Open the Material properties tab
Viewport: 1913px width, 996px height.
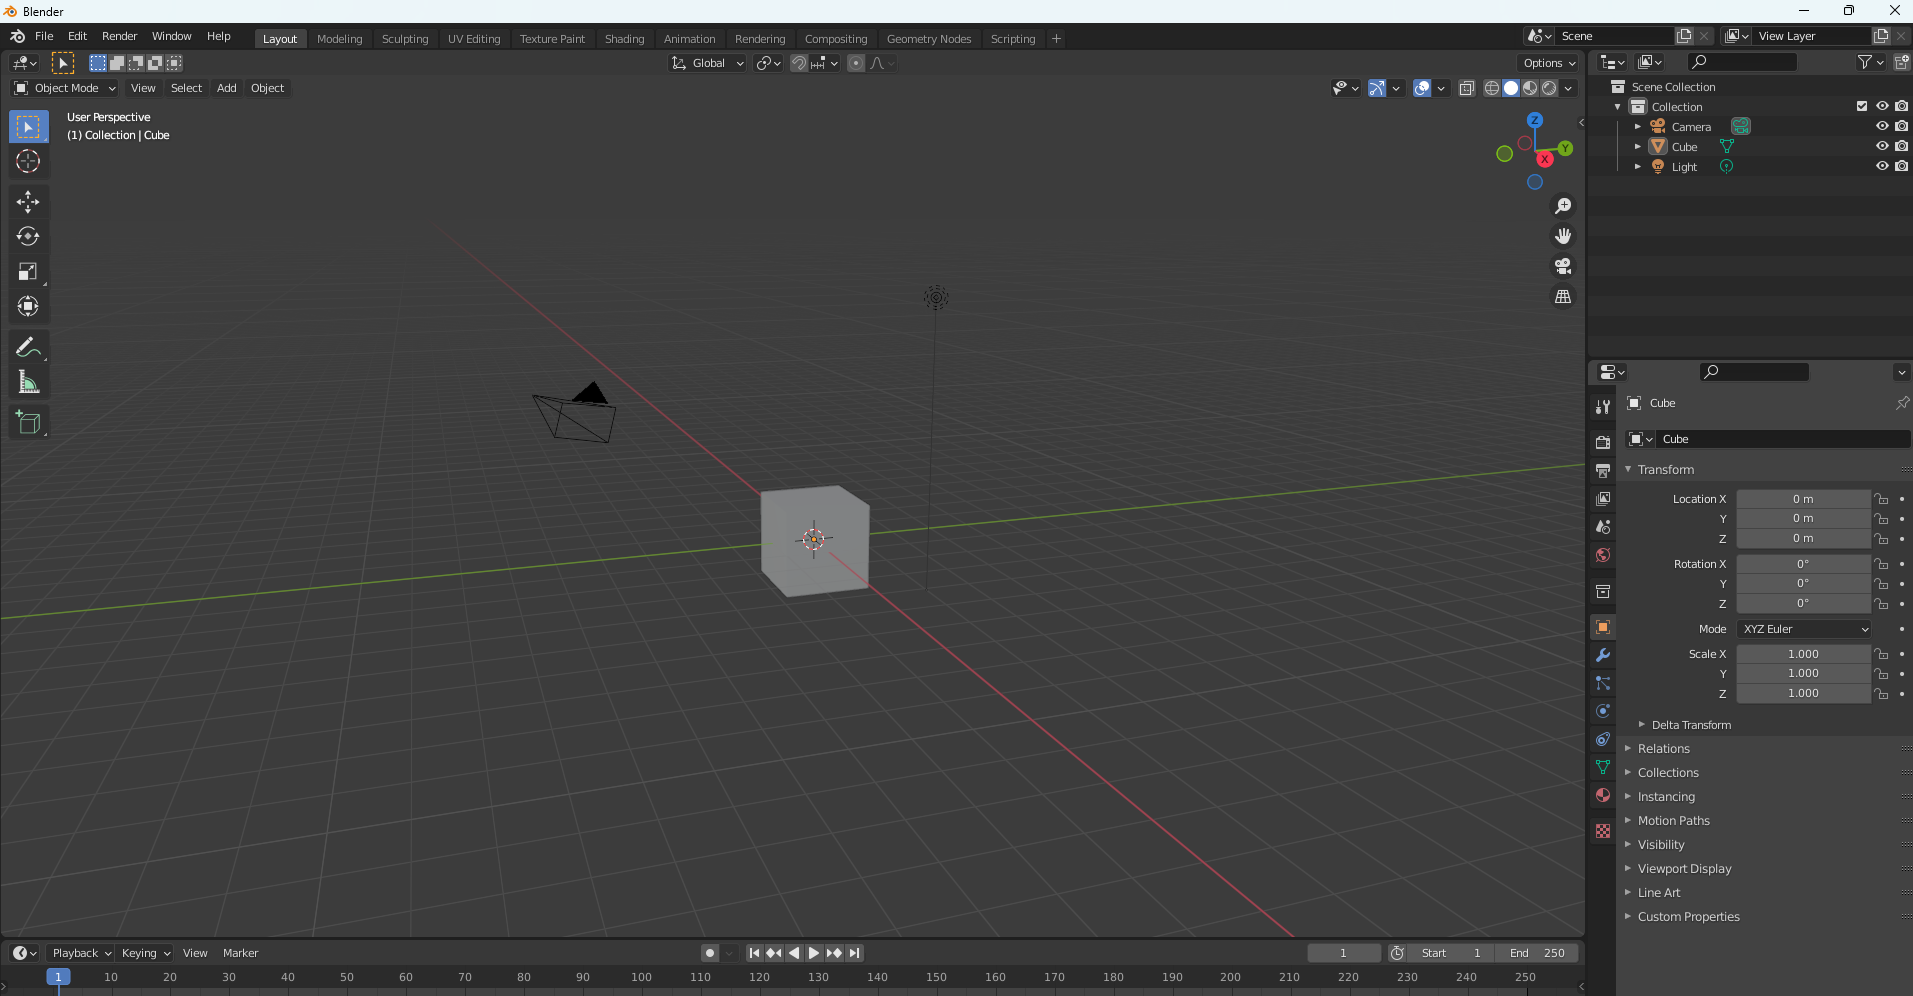point(1603,796)
